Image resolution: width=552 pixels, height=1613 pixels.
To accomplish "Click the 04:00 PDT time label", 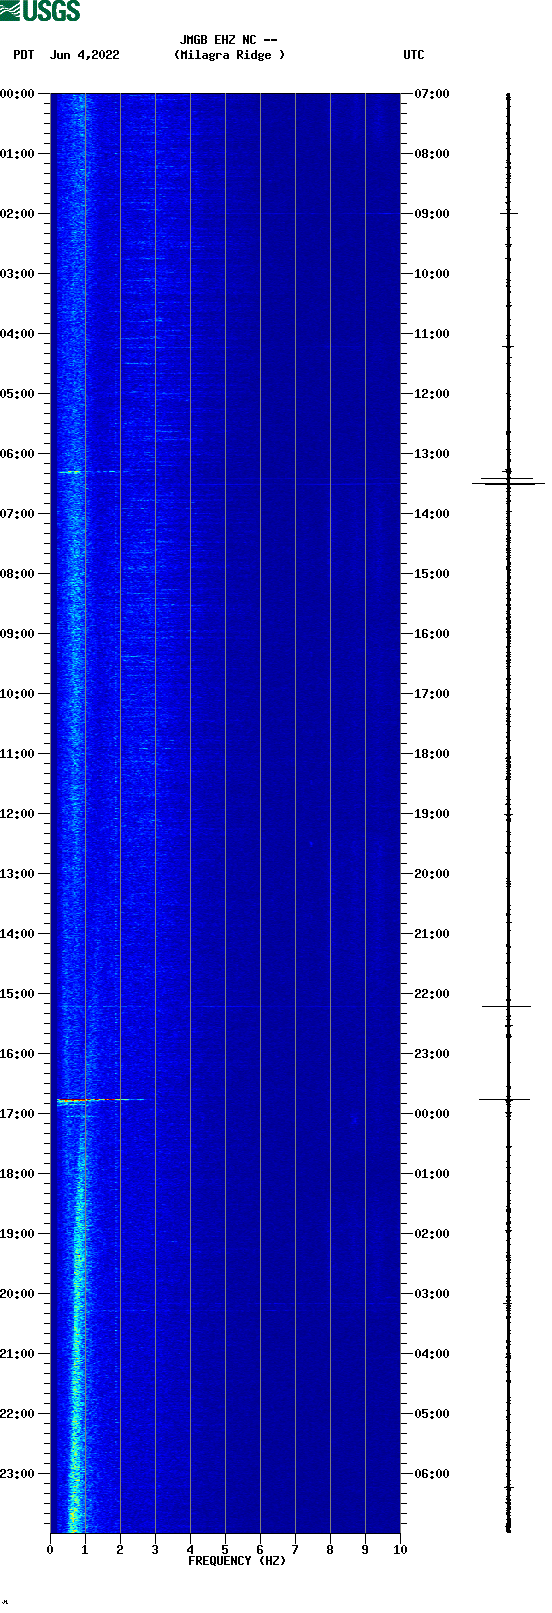I will click(18, 334).
